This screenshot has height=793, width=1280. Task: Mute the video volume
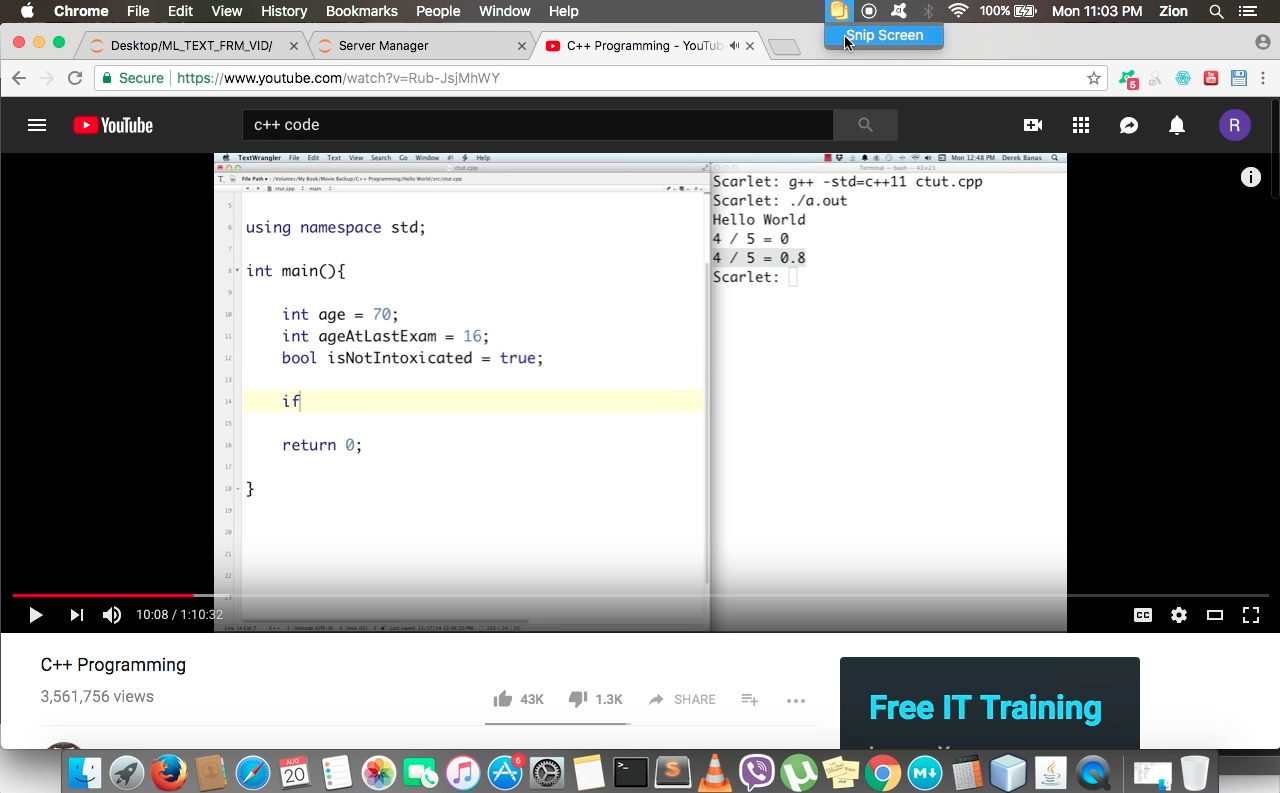pyautogui.click(x=112, y=615)
